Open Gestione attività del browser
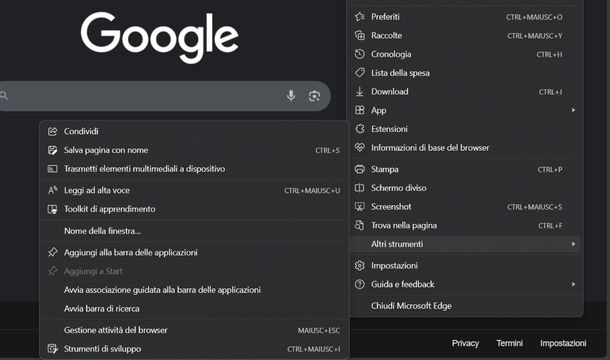This screenshot has width=610, height=360. tap(195, 330)
